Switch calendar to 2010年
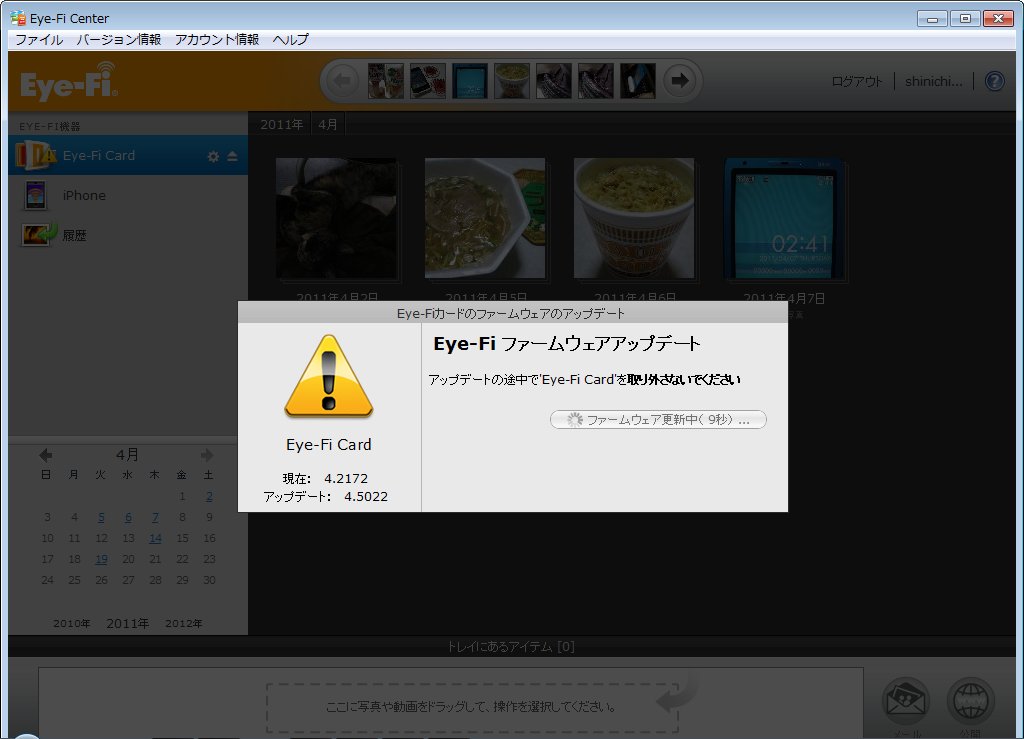 point(71,623)
